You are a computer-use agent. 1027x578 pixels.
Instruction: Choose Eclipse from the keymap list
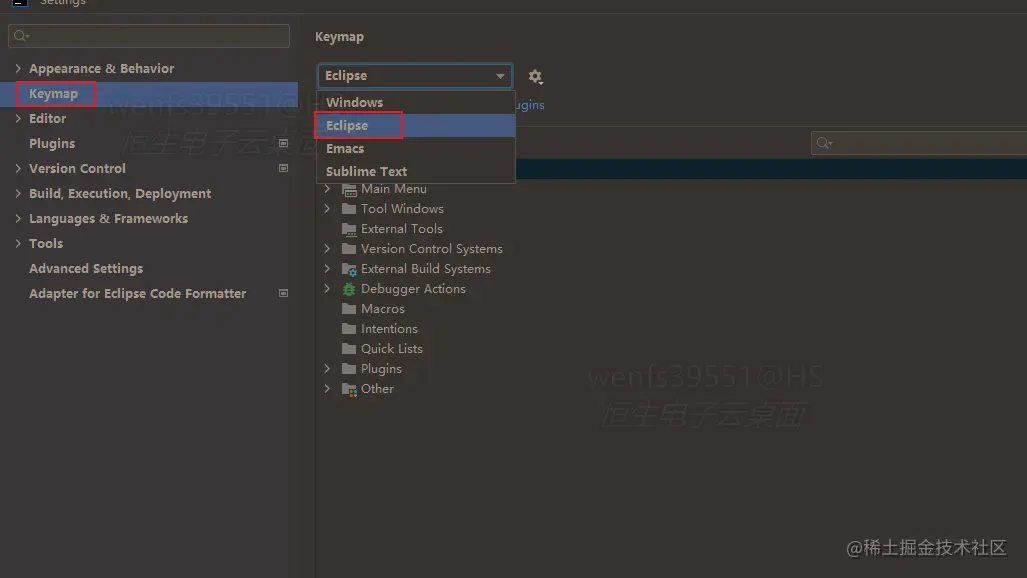[416, 125]
